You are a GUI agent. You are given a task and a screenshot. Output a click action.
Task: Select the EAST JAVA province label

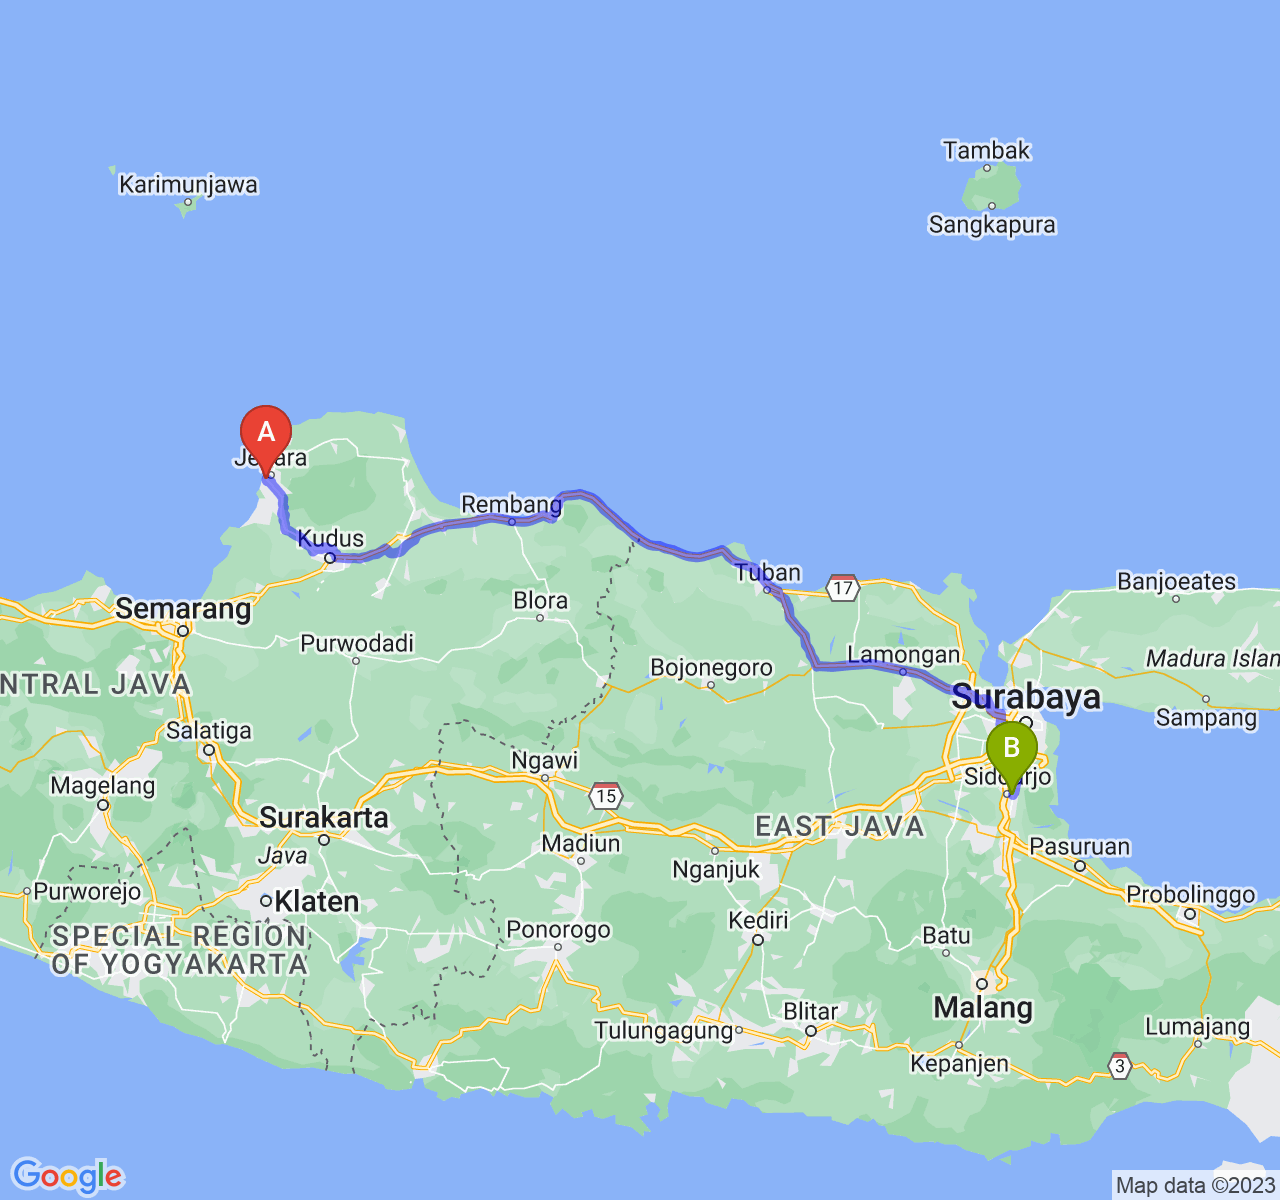(840, 826)
